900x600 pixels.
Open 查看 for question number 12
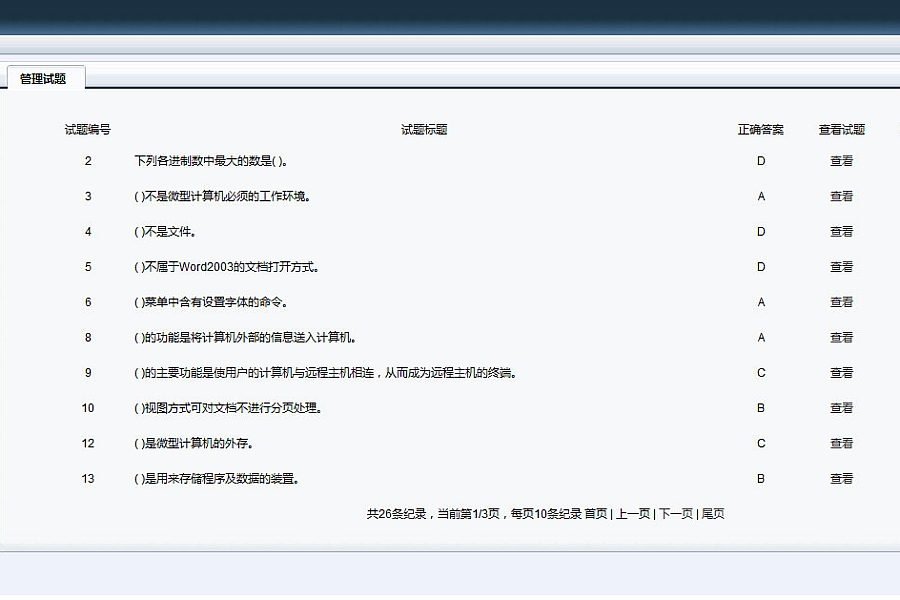point(841,443)
